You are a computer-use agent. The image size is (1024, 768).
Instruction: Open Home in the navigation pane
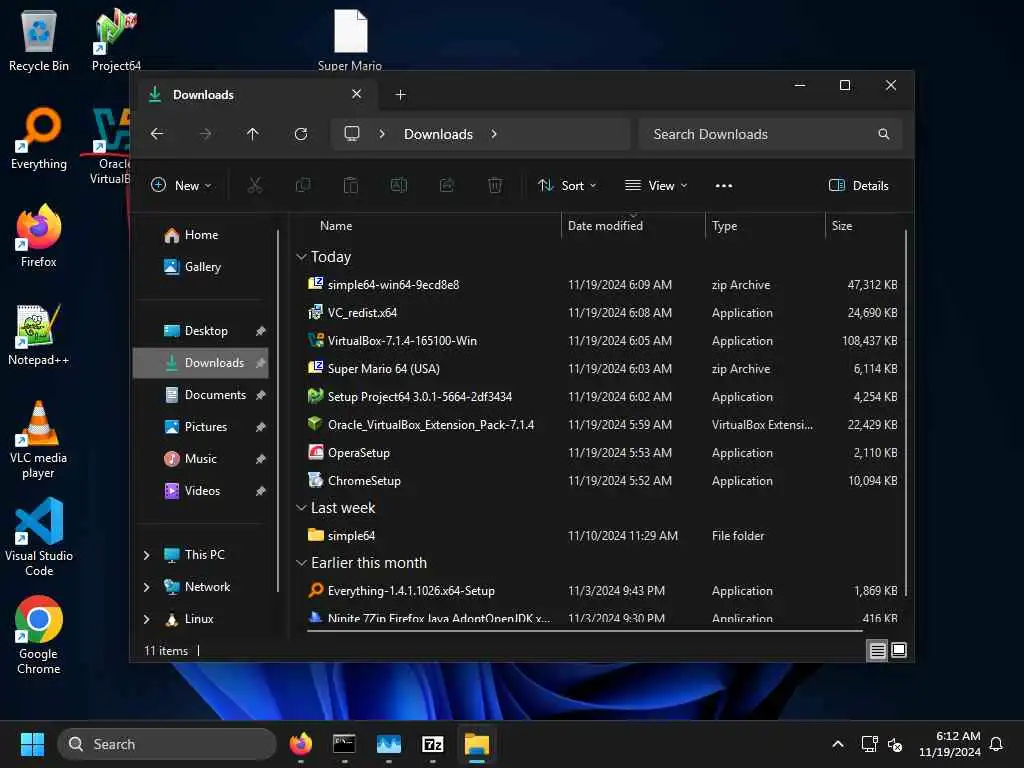click(201, 235)
